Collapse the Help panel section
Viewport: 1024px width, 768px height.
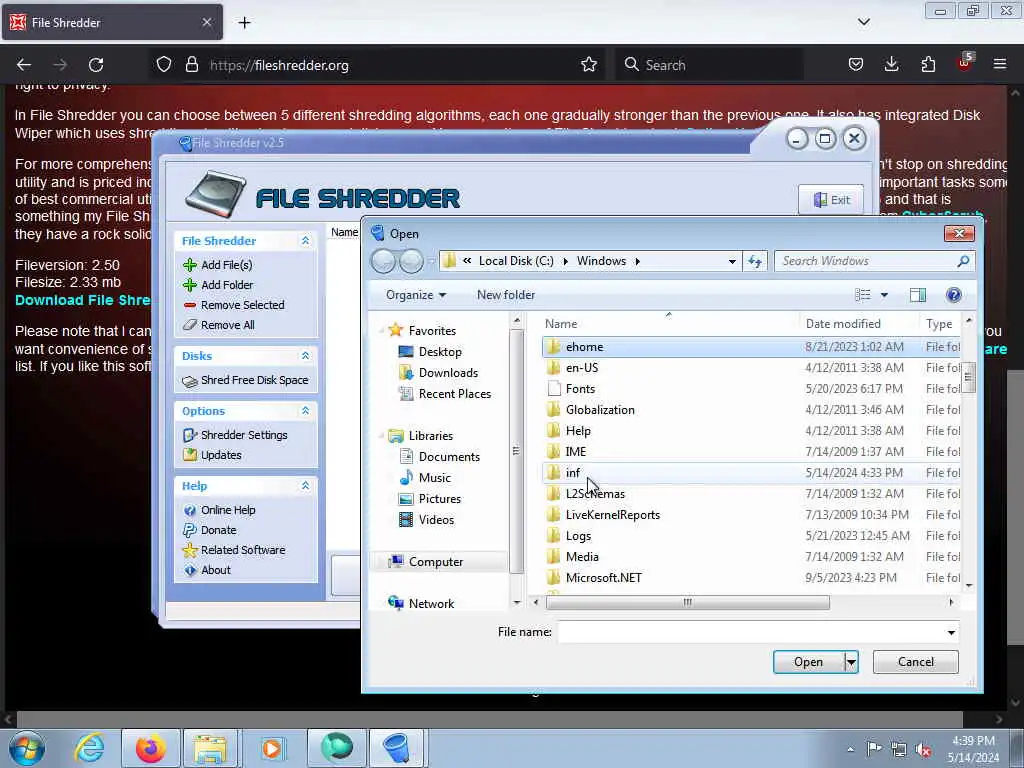pos(305,486)
